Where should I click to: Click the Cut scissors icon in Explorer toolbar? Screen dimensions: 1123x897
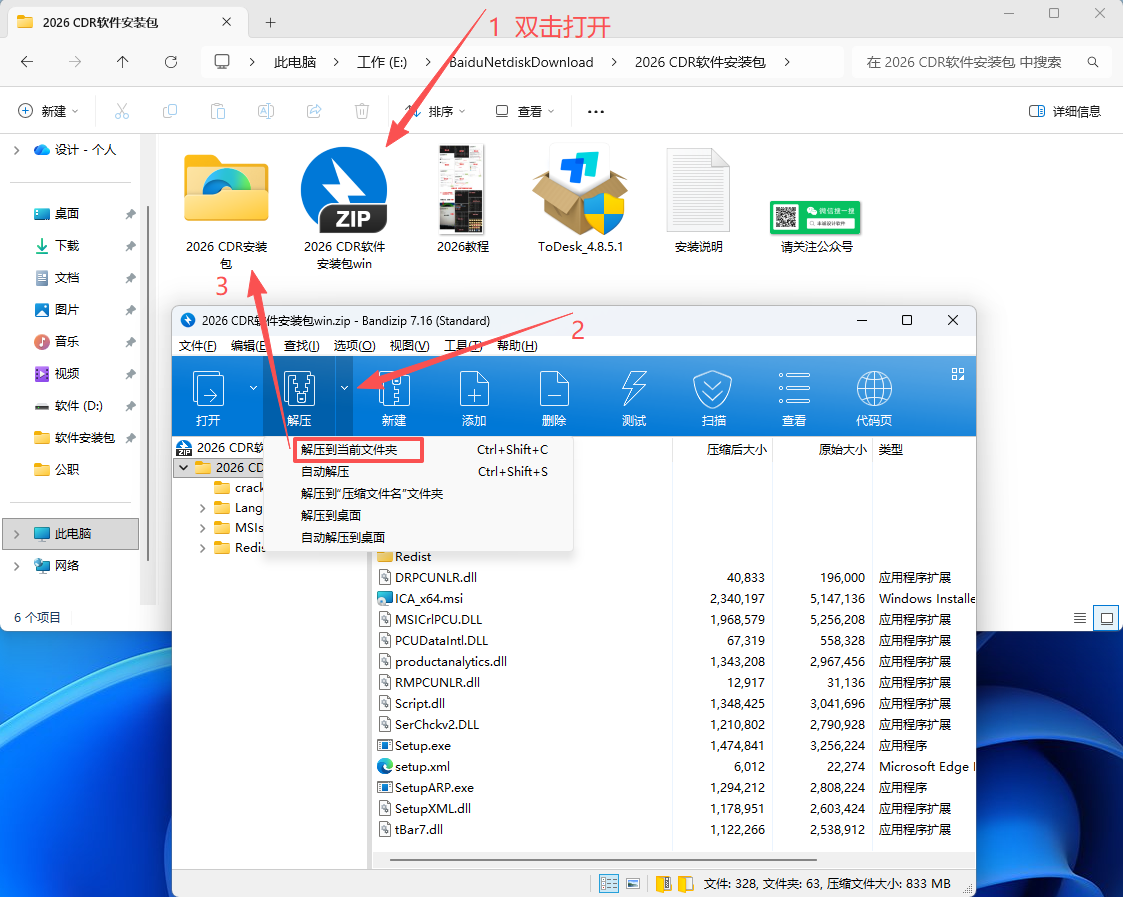click(x=122, y=111)
